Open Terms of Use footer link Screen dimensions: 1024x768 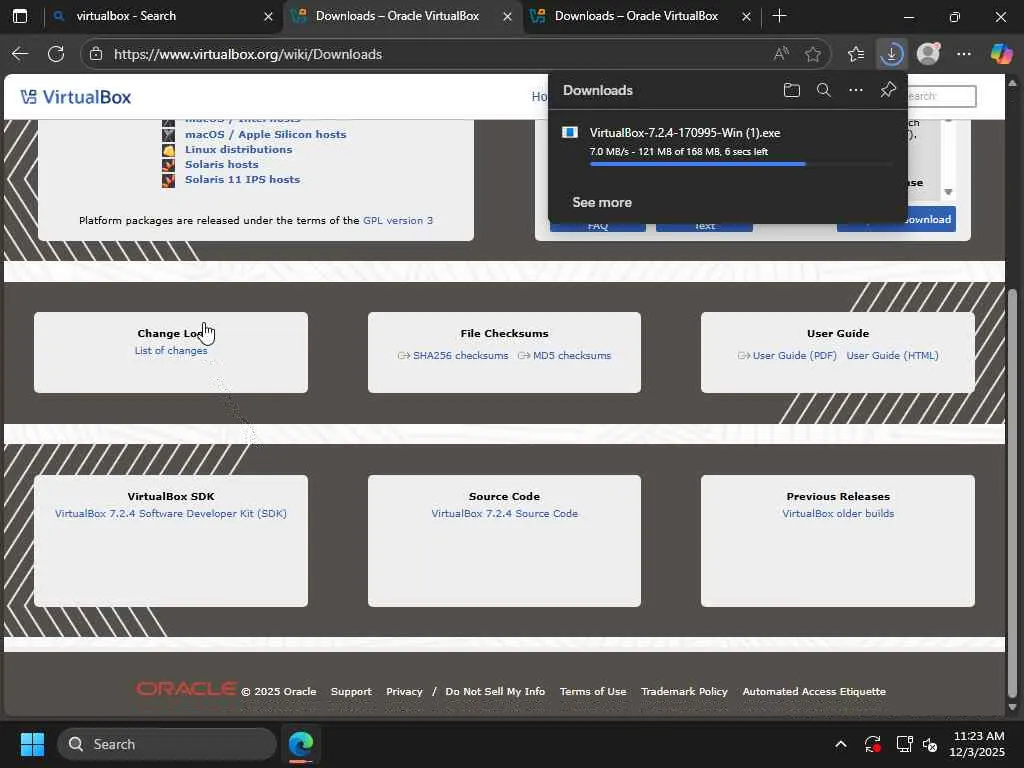click(592, 692)
